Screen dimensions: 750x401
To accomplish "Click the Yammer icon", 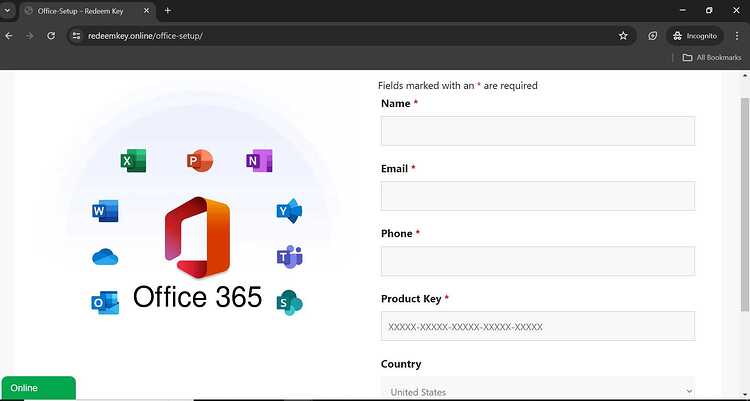I will click(x=289, y=211).
